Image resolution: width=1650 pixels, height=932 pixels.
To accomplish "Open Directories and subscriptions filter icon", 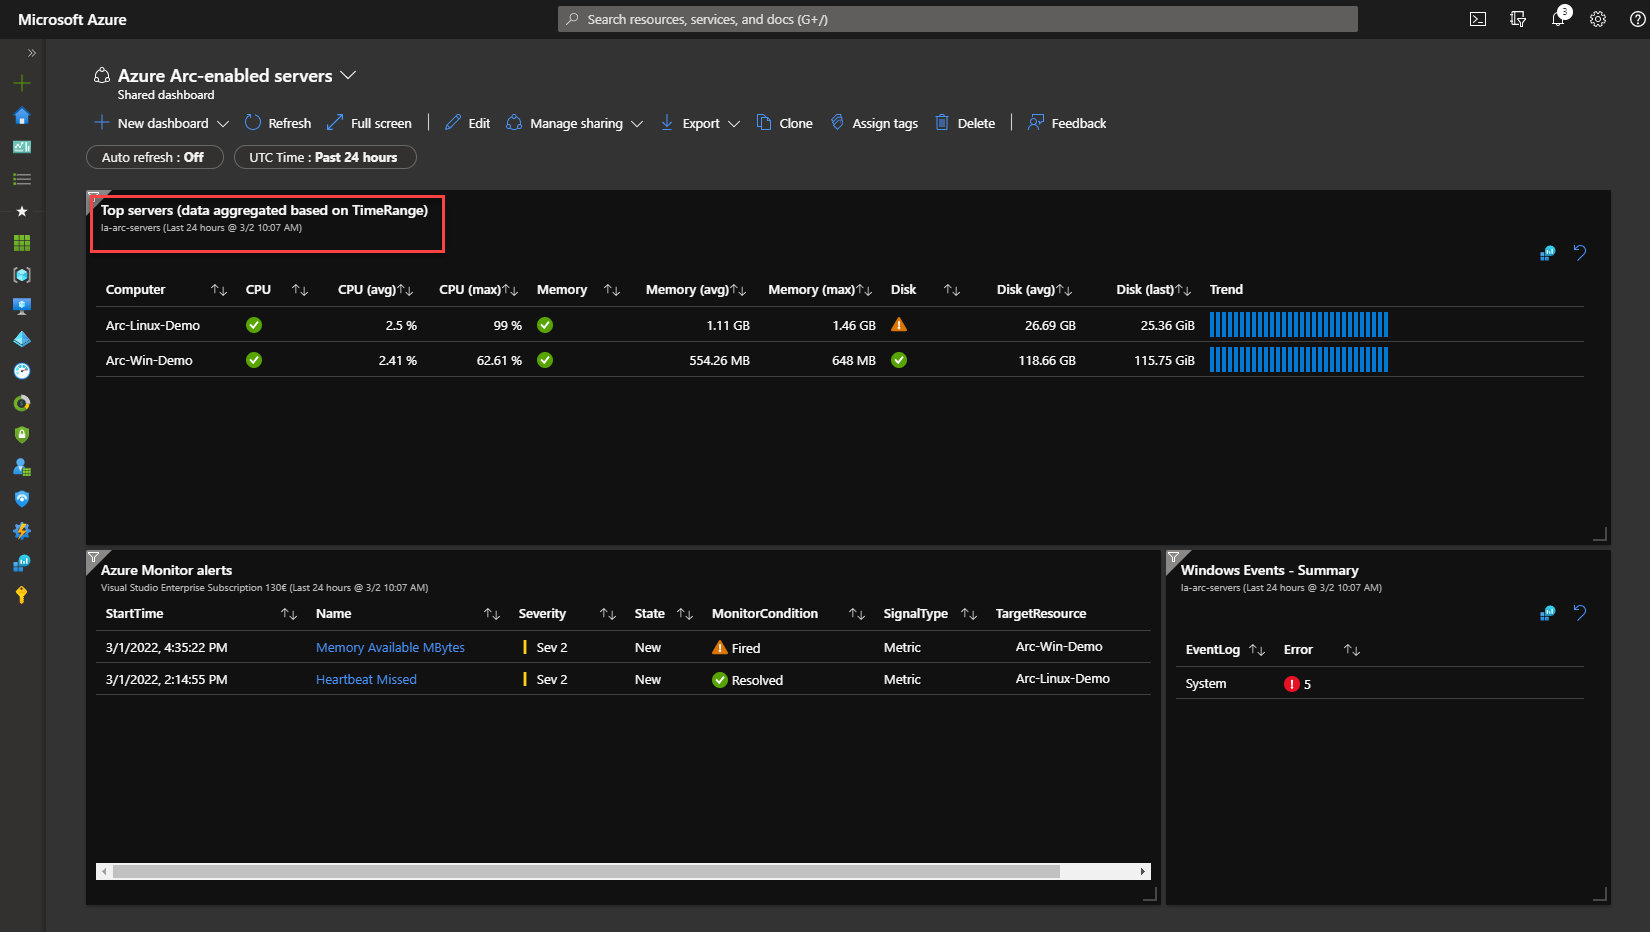I will [1518, 19].
